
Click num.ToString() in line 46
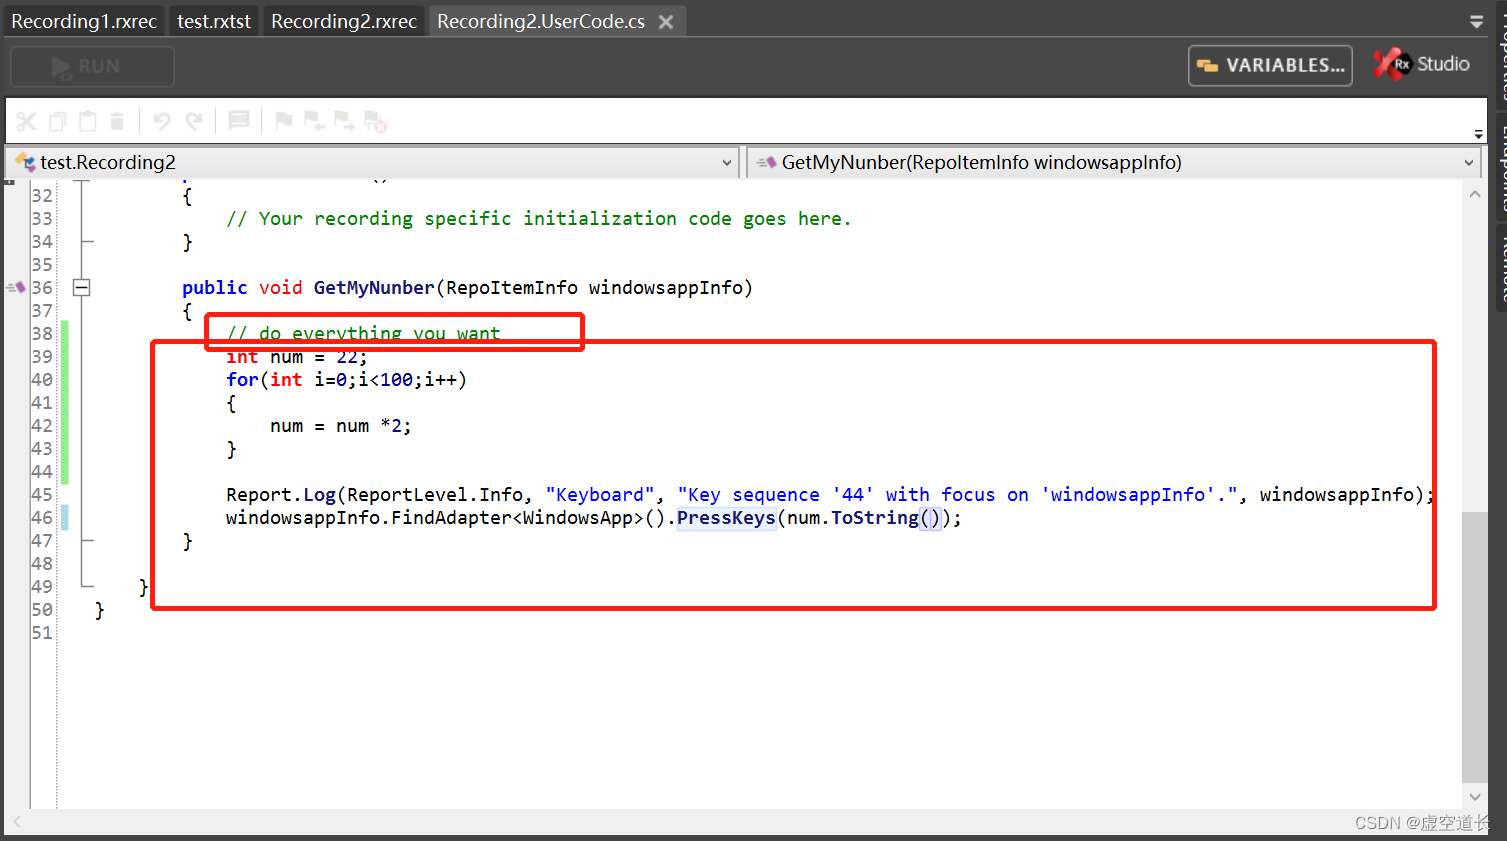pyautogui.click(x=865, y=518)
